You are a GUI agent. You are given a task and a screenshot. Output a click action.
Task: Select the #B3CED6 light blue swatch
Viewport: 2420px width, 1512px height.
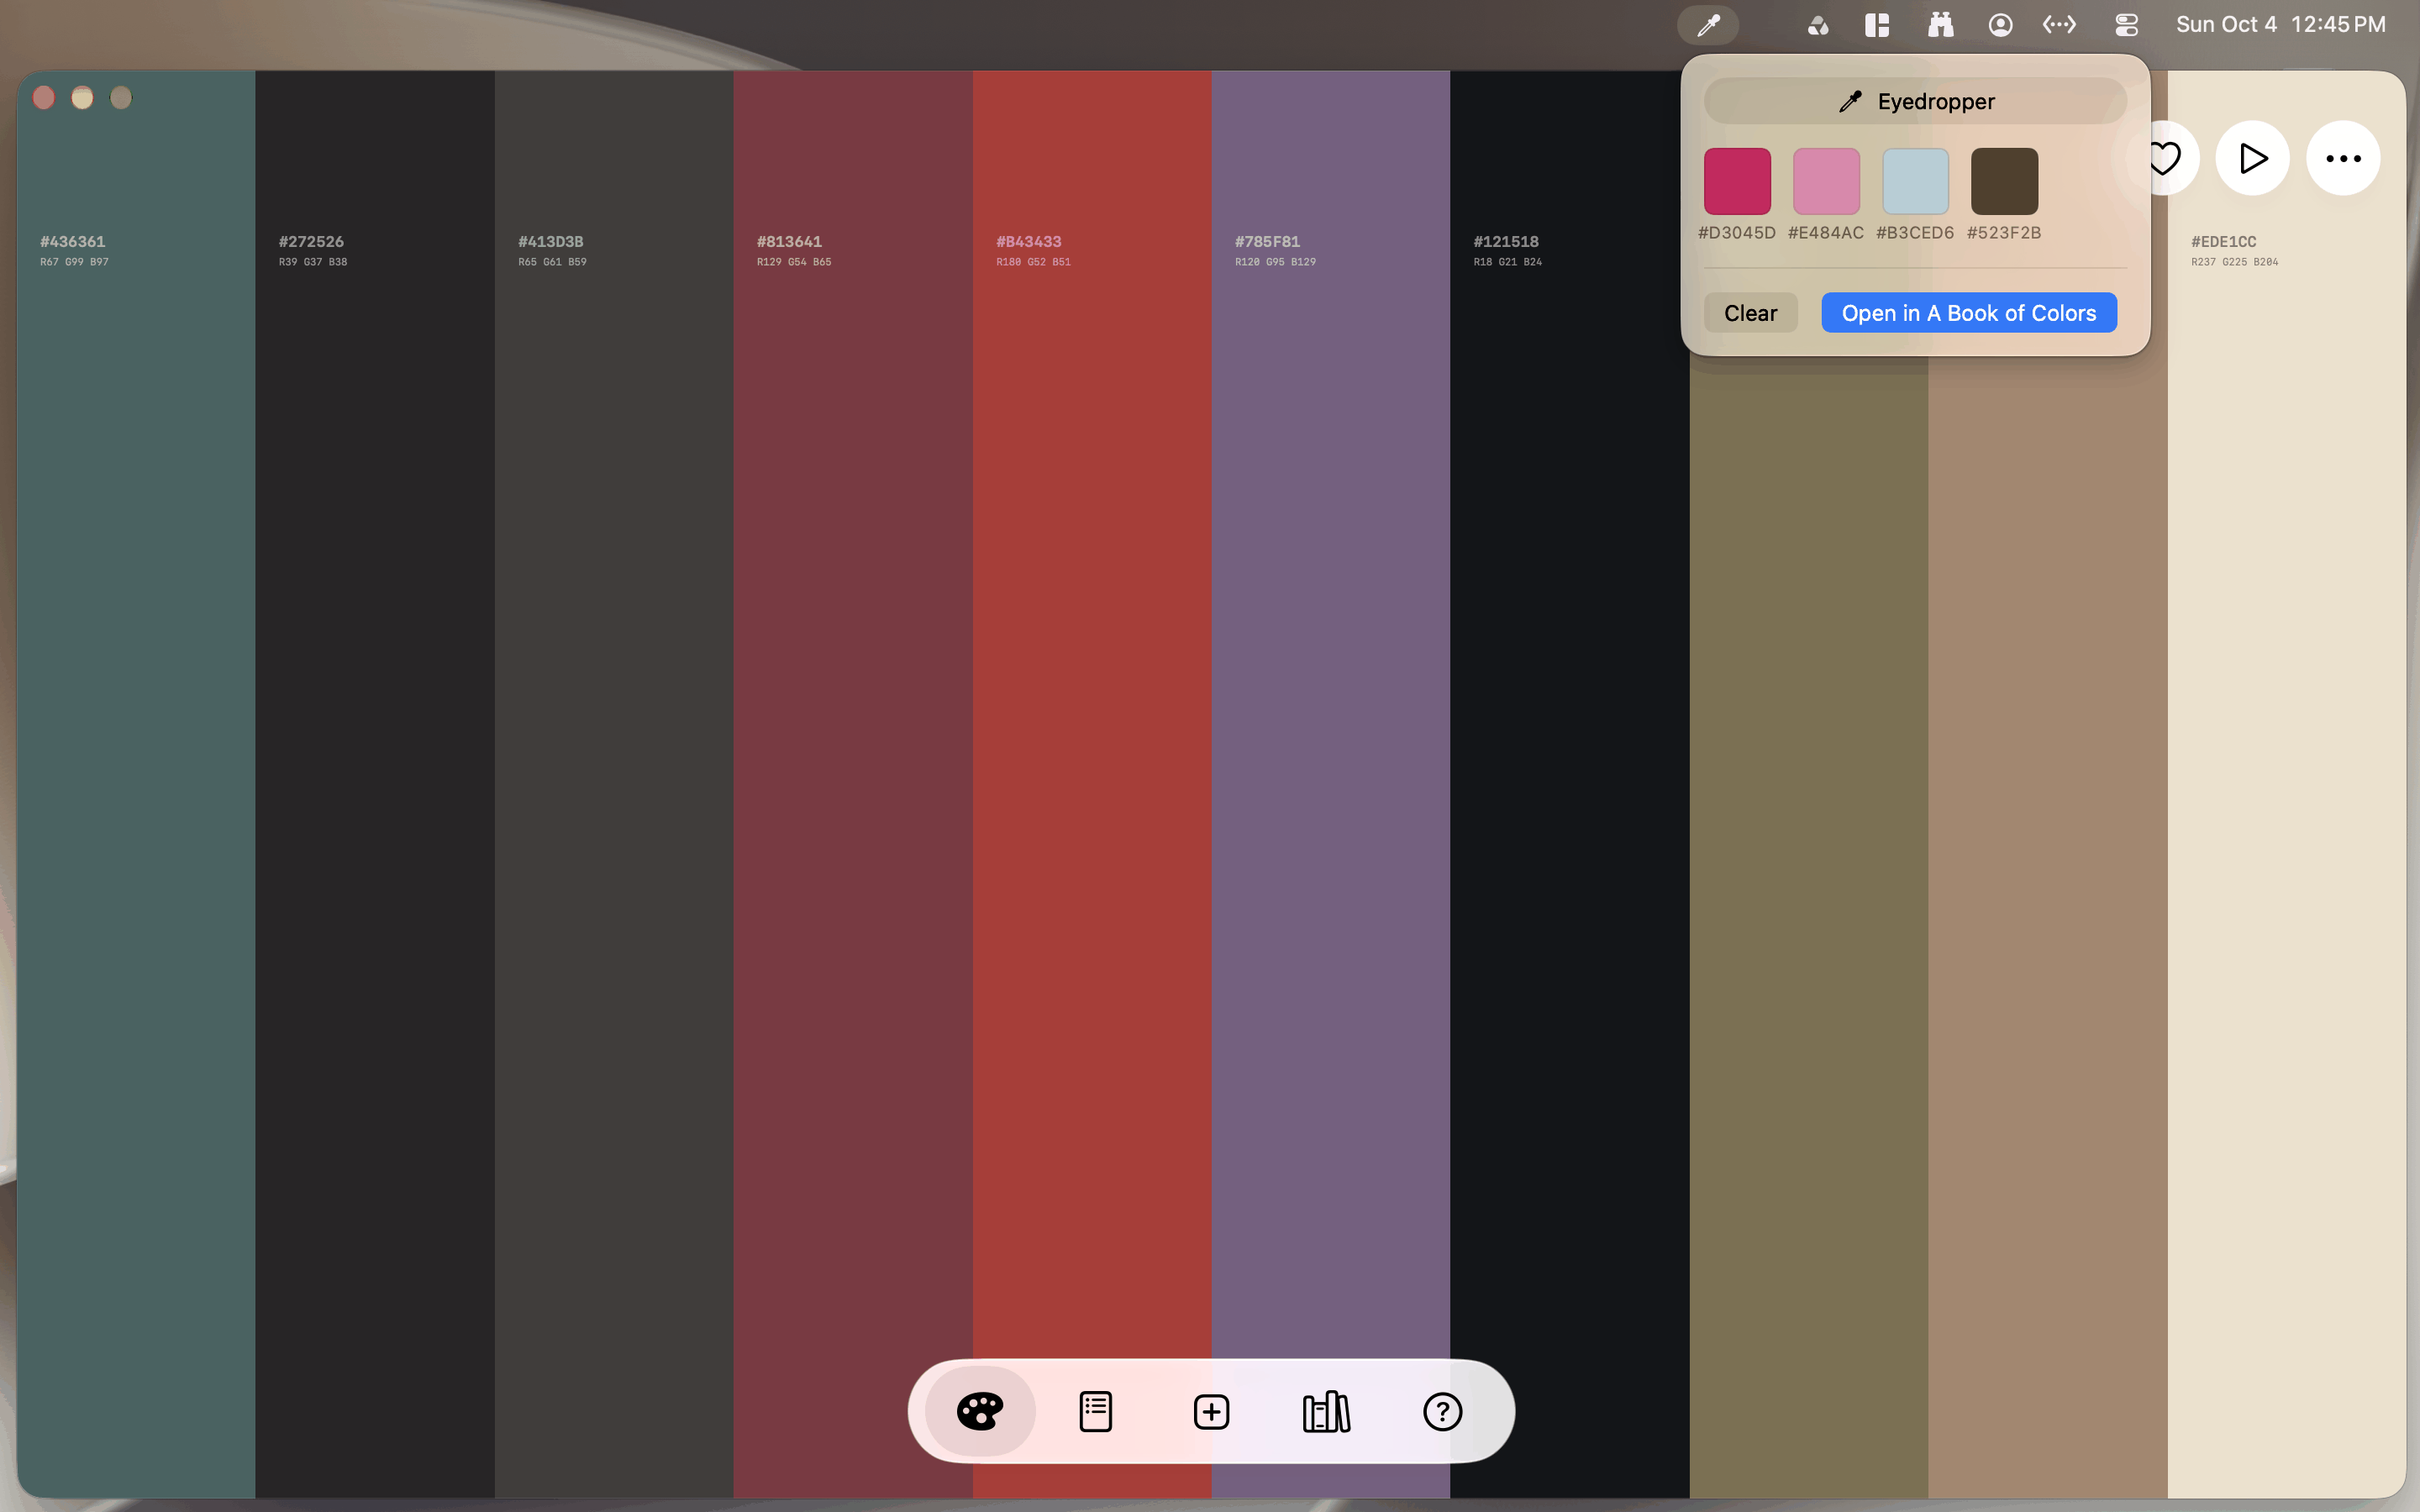pyautogui.click(x=1915, y=181)
